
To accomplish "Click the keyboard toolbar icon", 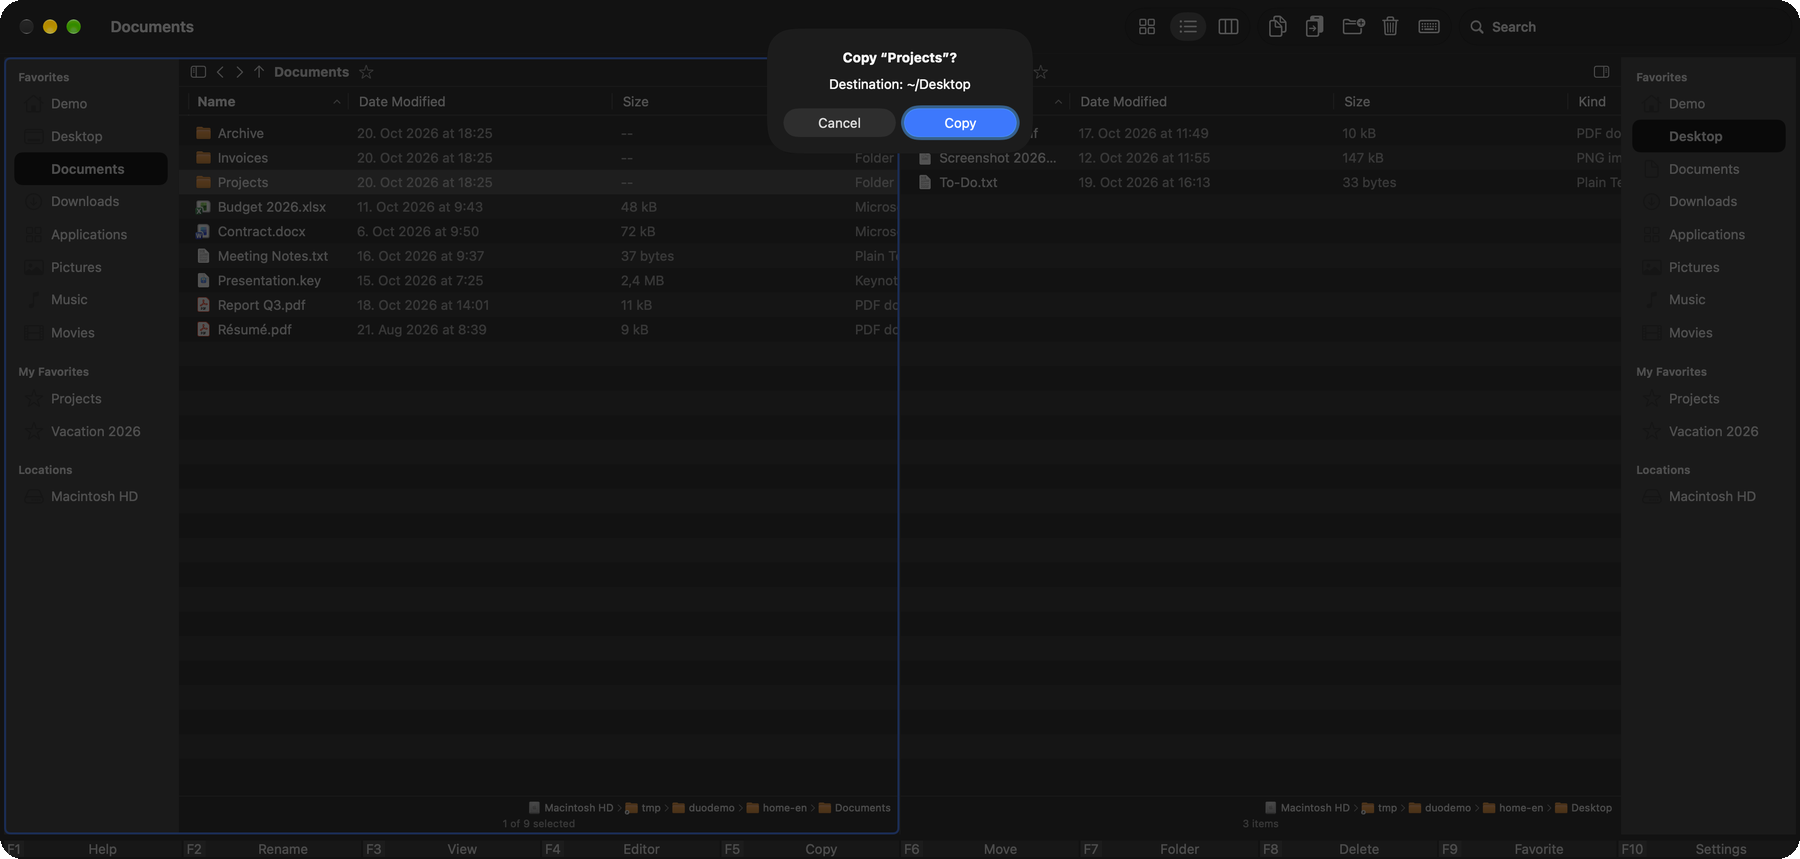I will 1429,27.
